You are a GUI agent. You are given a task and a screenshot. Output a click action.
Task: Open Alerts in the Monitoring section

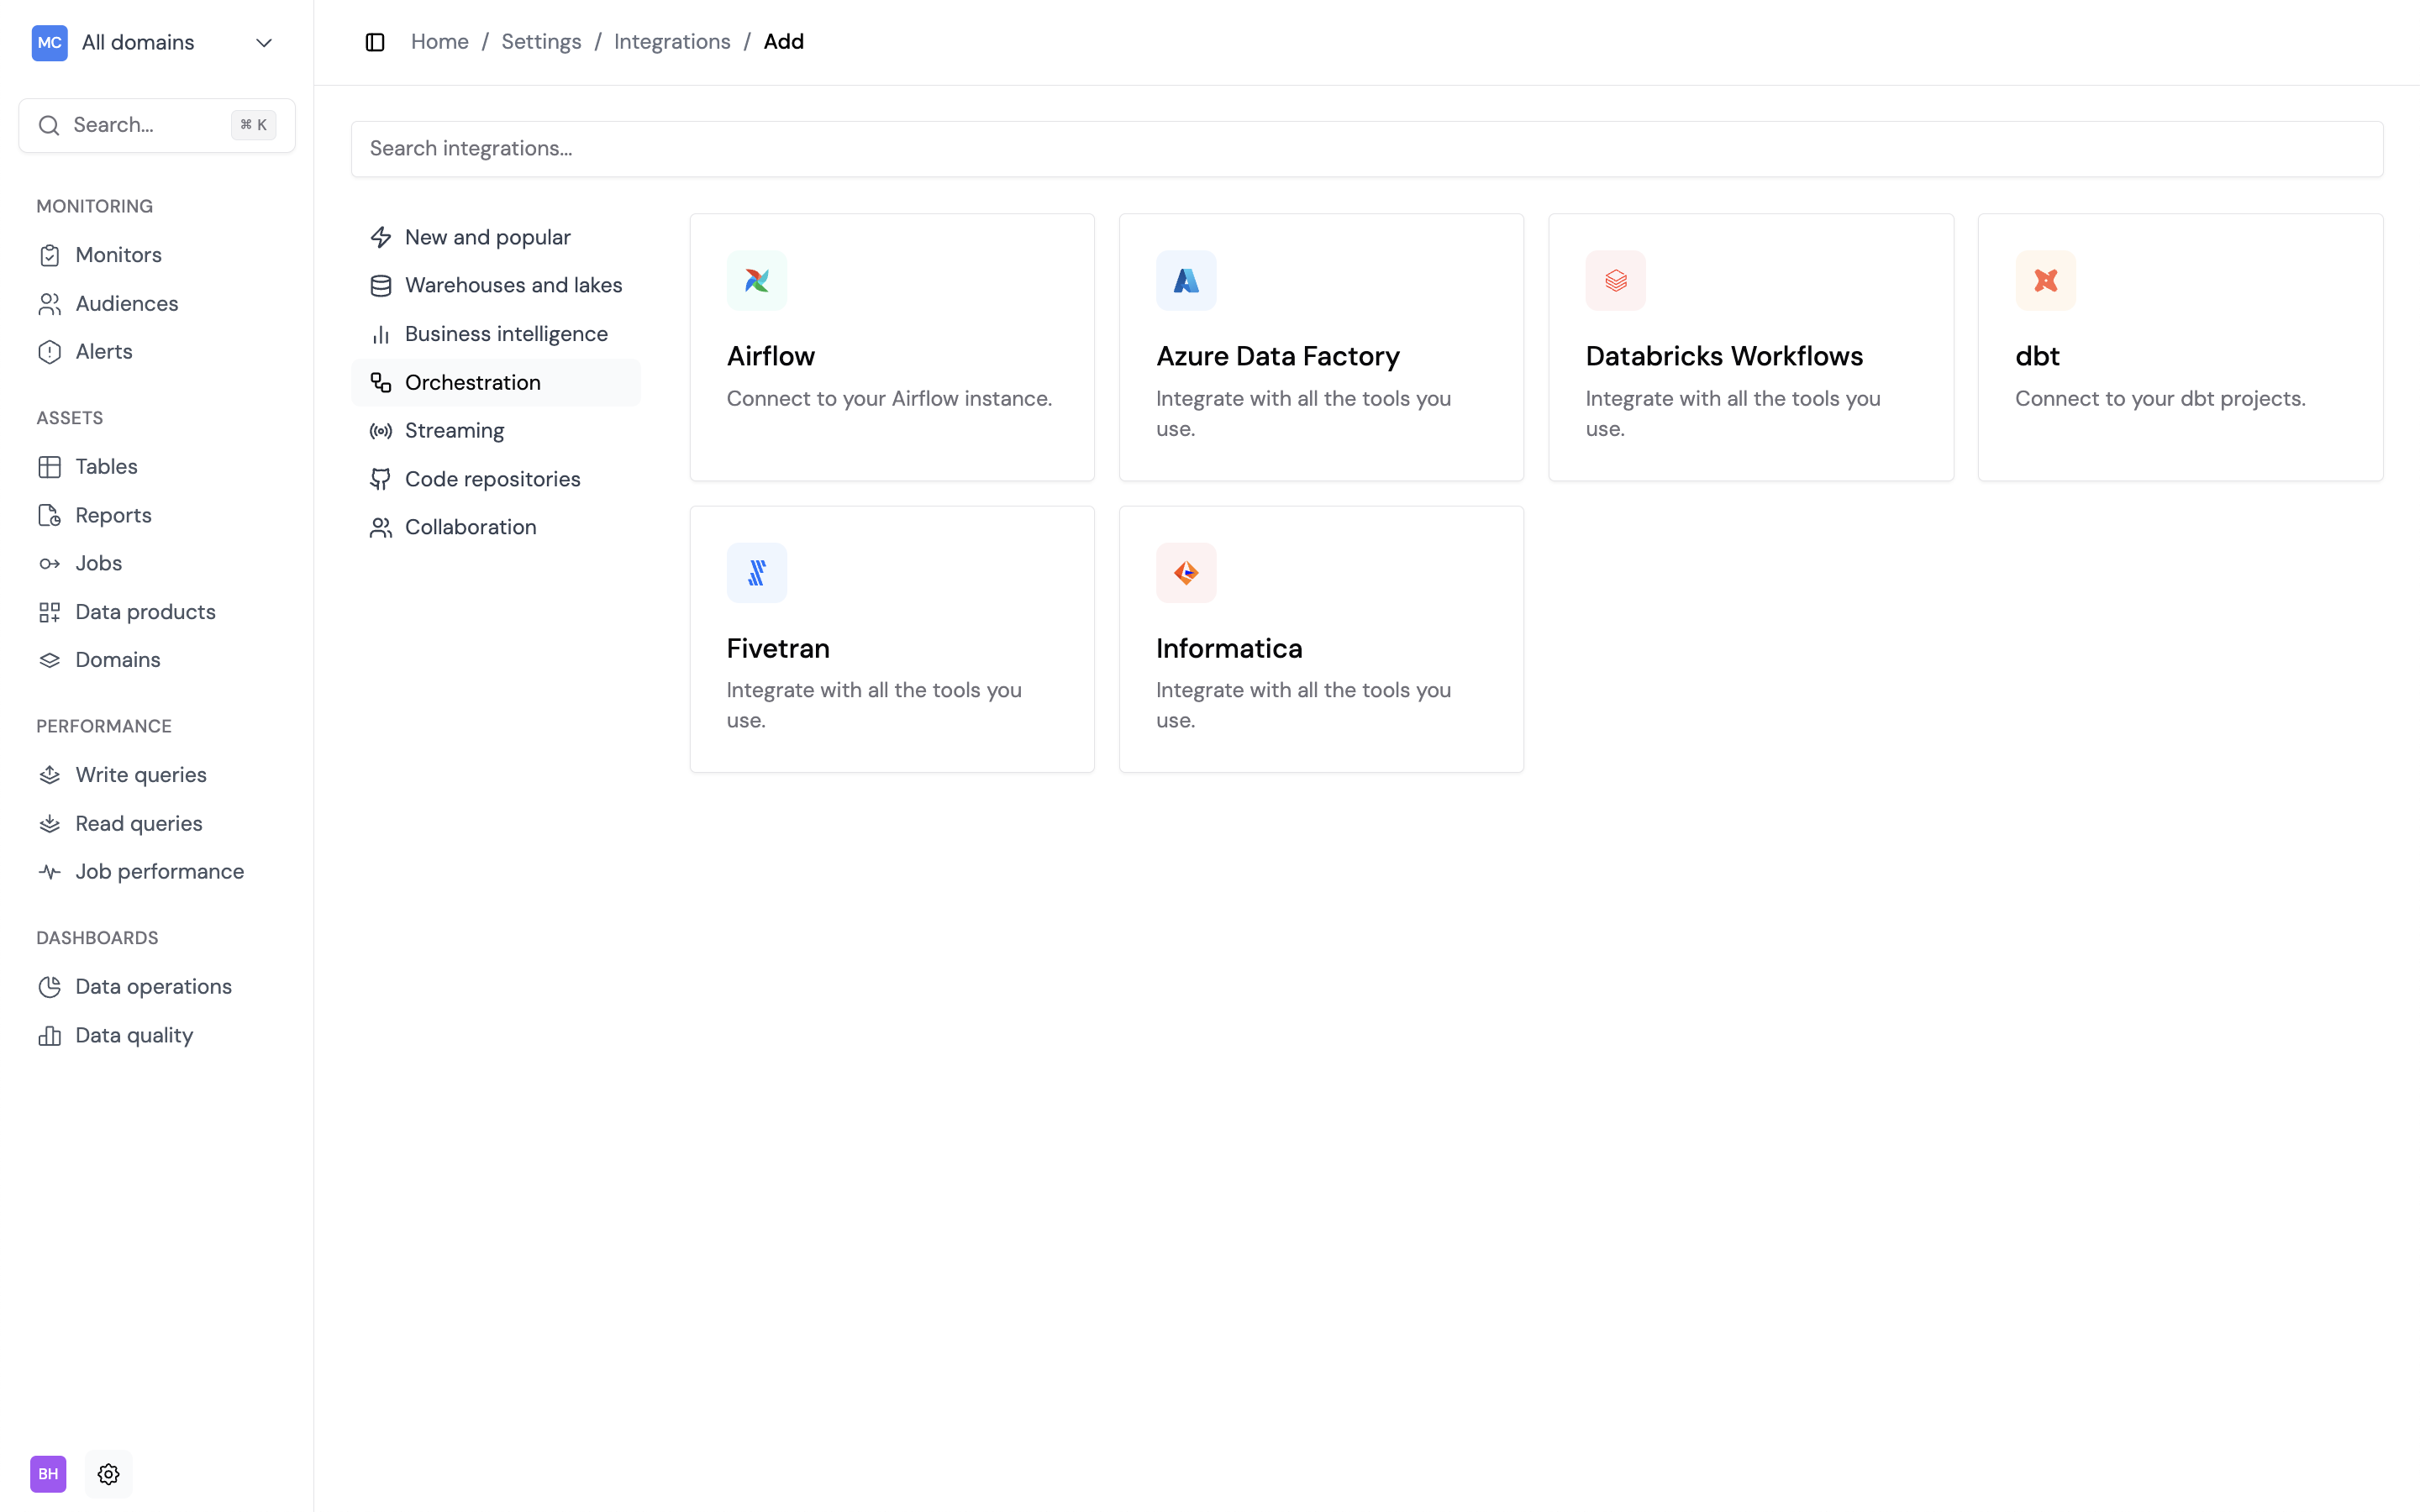point(104,351)
